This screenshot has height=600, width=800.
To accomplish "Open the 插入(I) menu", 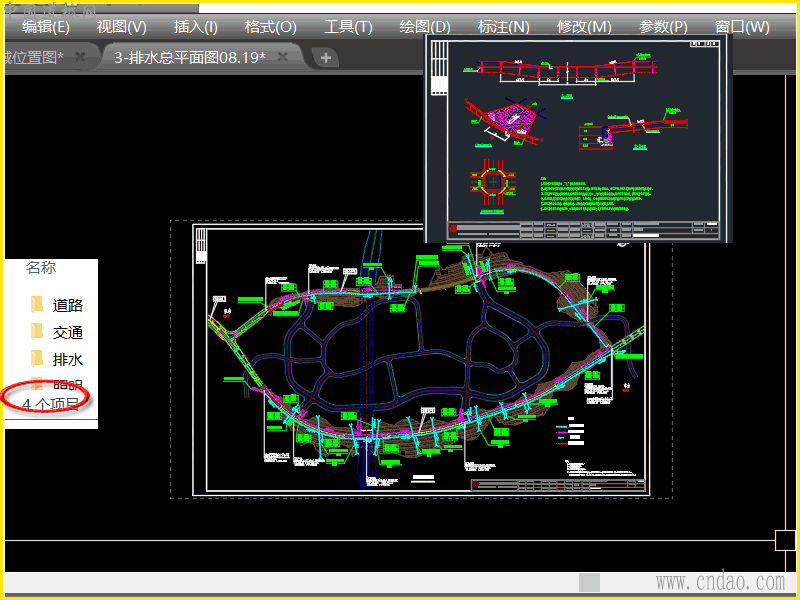I will click(195, 27).
